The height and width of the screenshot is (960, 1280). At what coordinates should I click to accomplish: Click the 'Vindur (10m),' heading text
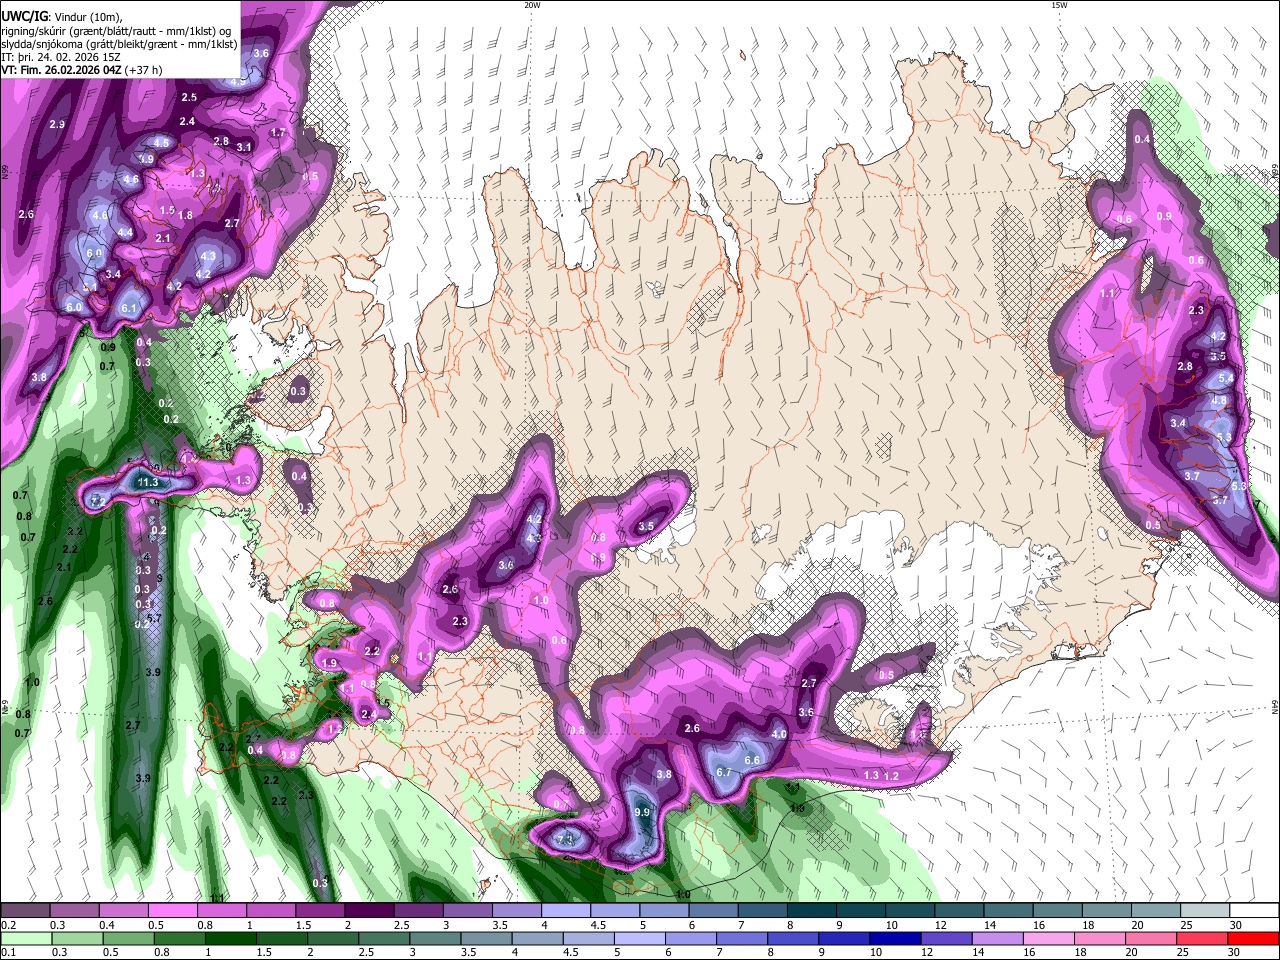tap(87, 17)
